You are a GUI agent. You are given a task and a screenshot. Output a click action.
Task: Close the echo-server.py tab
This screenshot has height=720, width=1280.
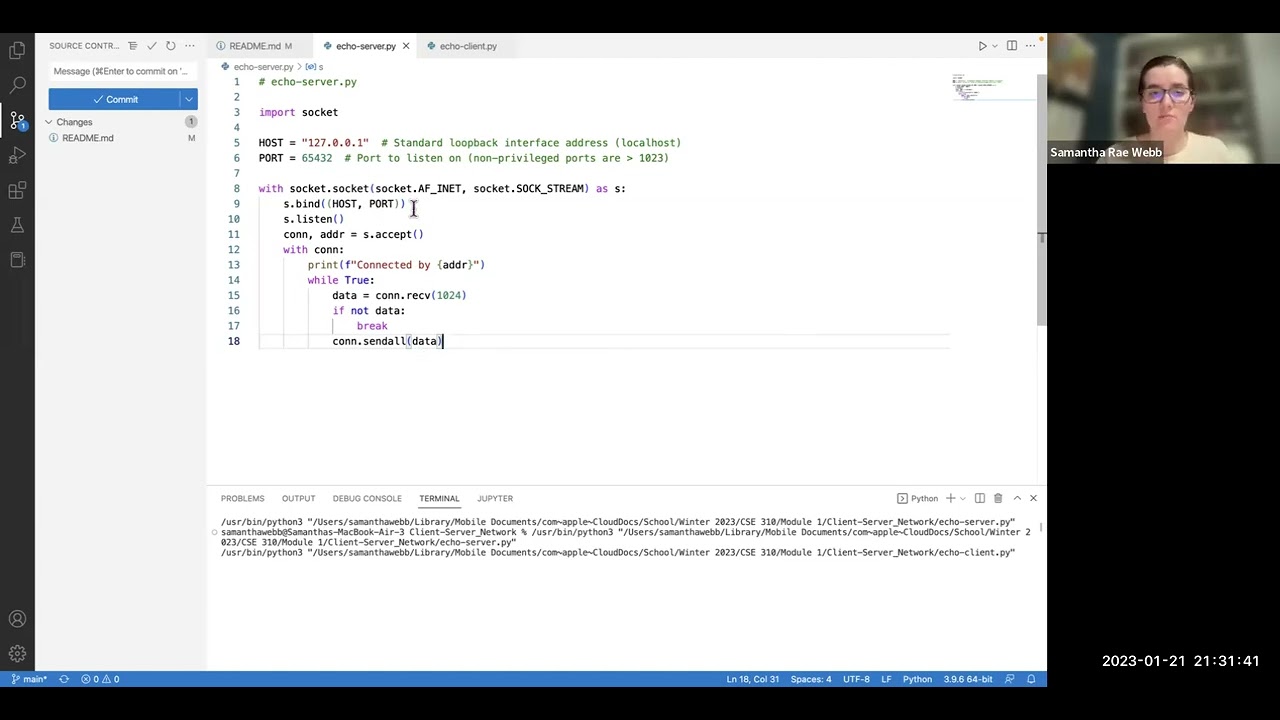point(405,46)
